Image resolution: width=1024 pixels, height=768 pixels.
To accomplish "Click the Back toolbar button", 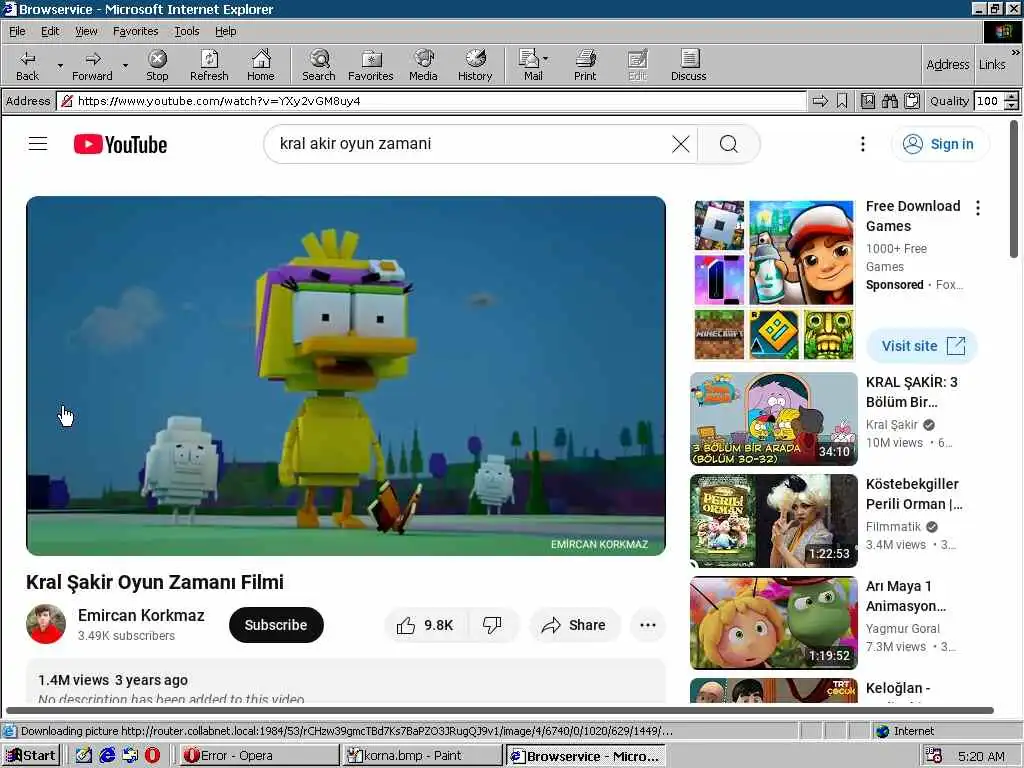I will [27, 65].
